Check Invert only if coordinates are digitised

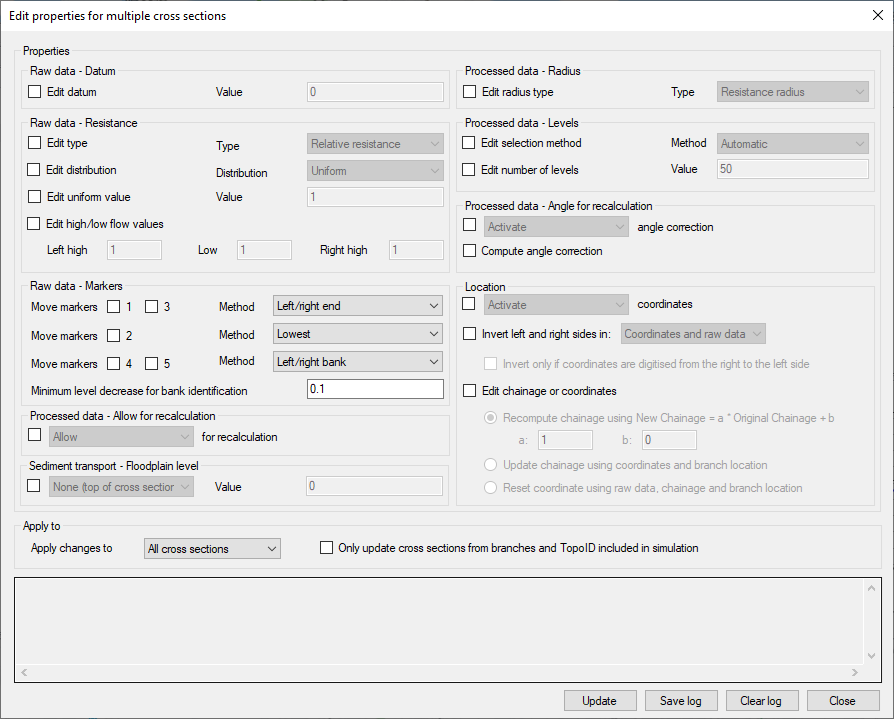point(490,363)
